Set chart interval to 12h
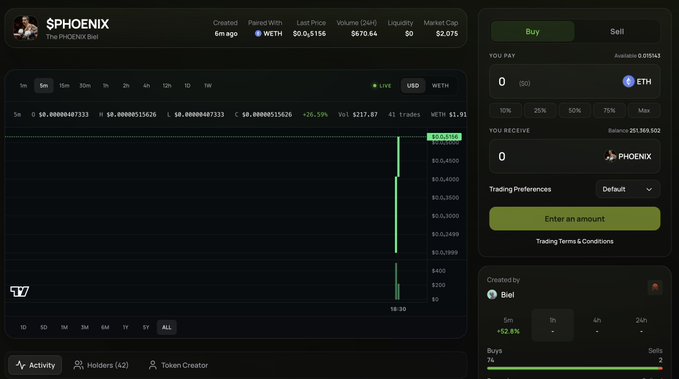 (167, 86)
